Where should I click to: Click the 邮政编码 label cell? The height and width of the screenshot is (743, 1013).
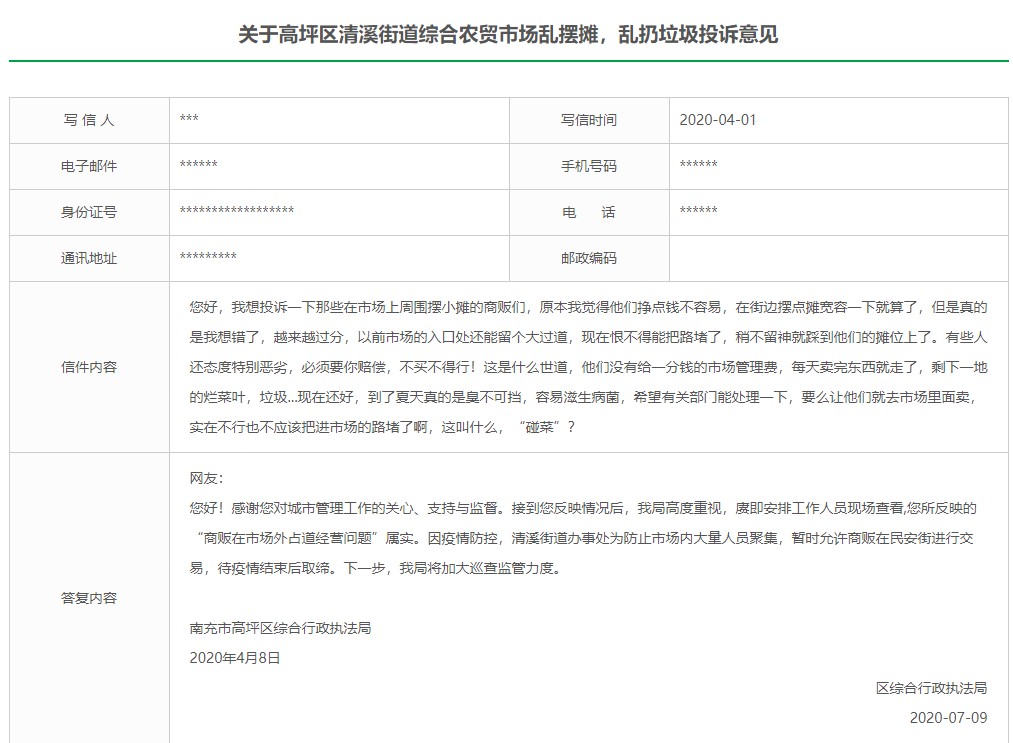[588, 258]
